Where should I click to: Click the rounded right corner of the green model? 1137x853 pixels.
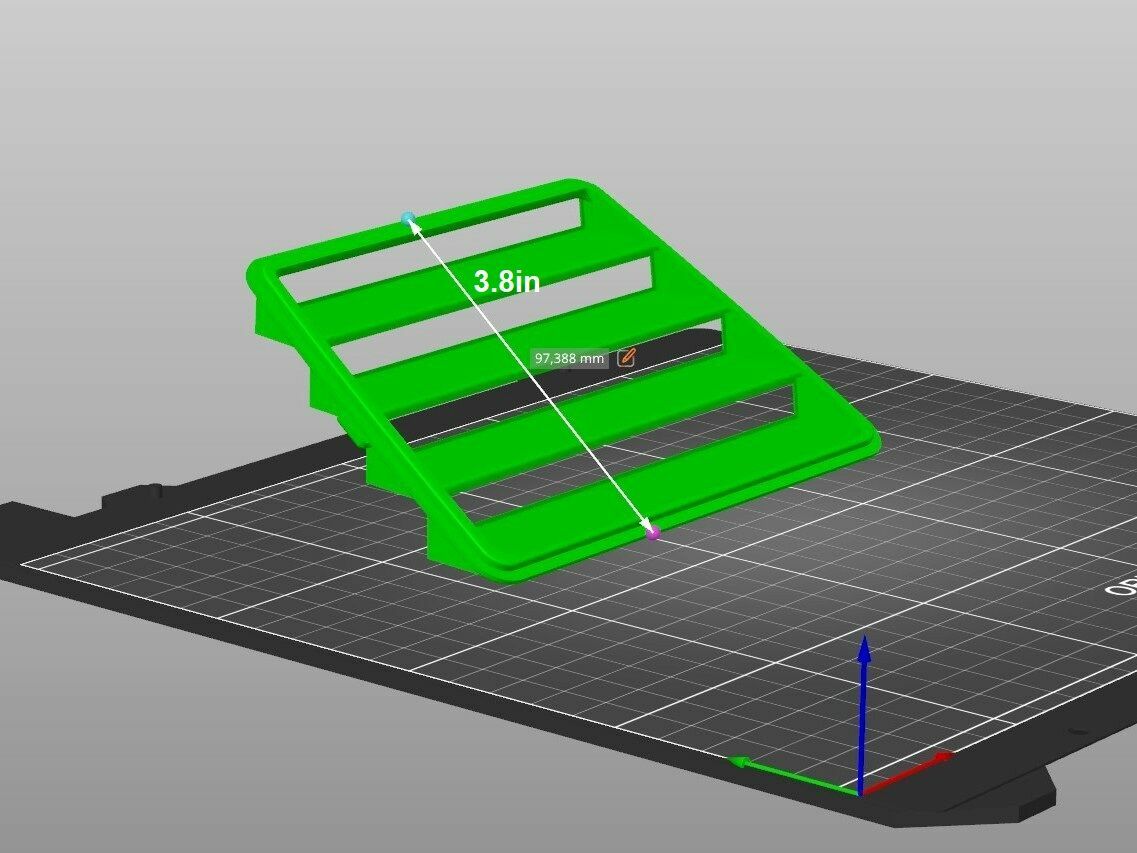[868, 442]
